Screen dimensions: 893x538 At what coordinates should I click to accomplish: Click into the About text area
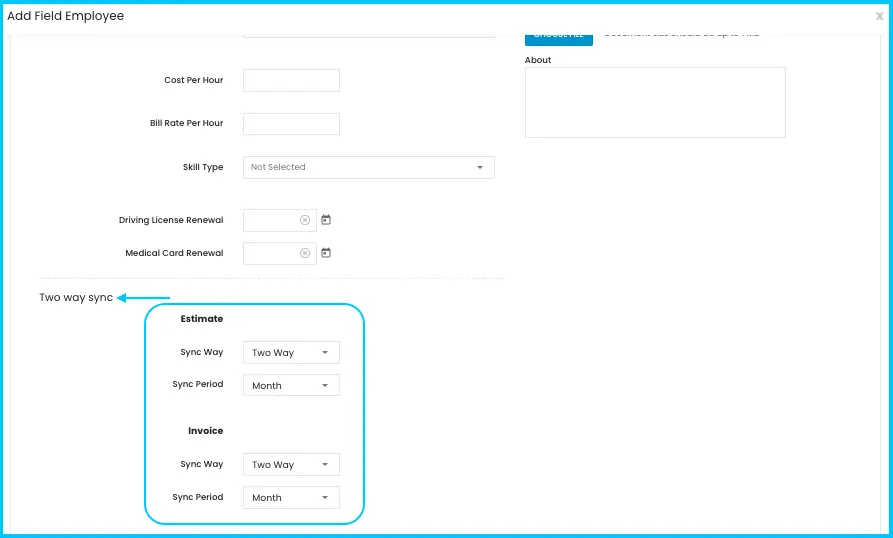point(655,102)
